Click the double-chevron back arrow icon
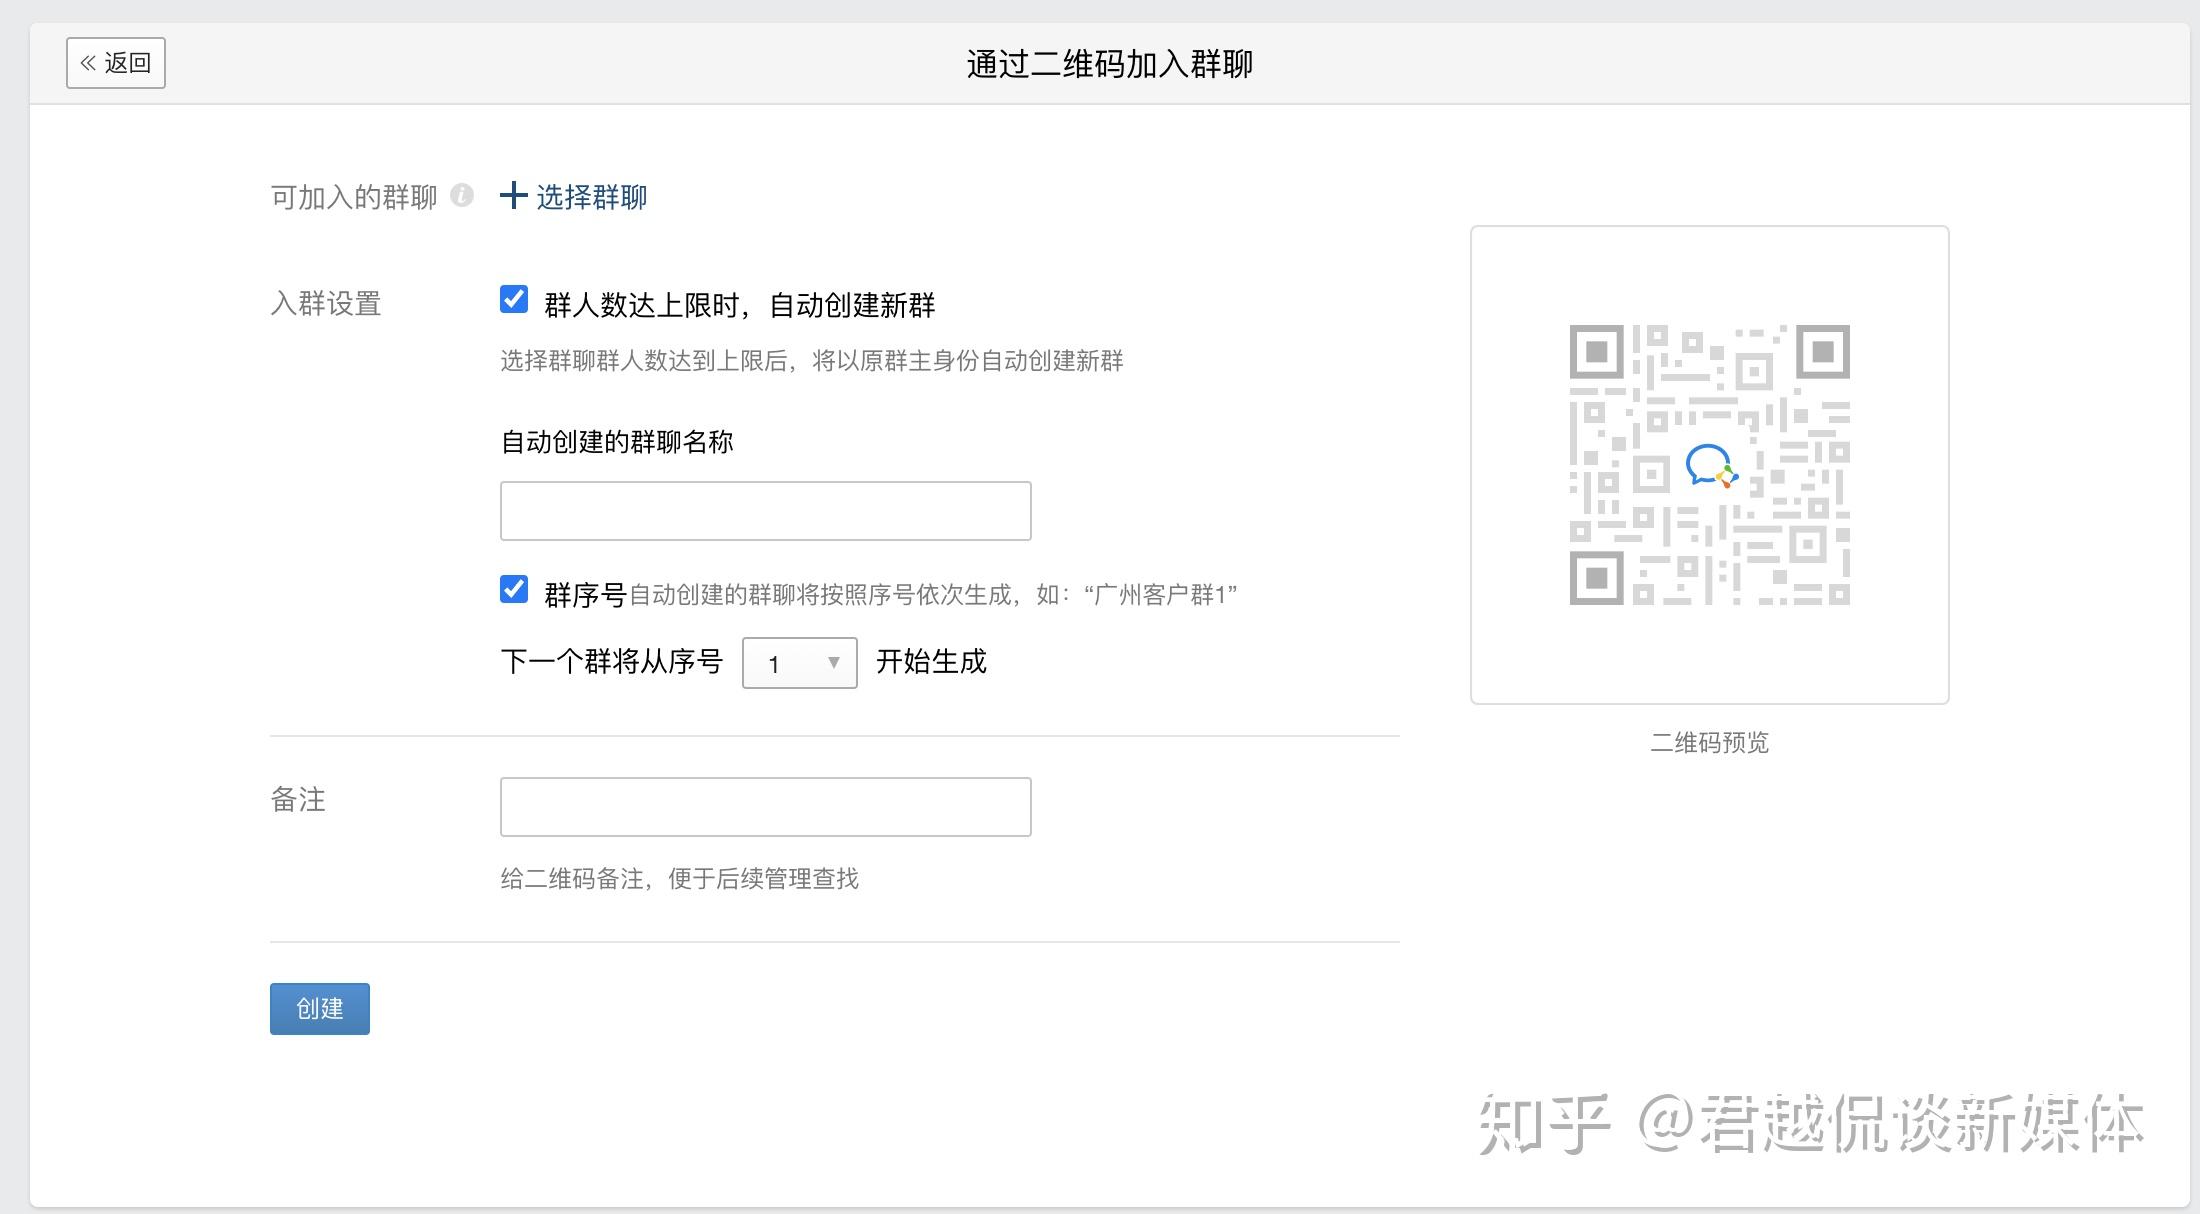Screen dimensions: 2200x1214 [88, 63]
